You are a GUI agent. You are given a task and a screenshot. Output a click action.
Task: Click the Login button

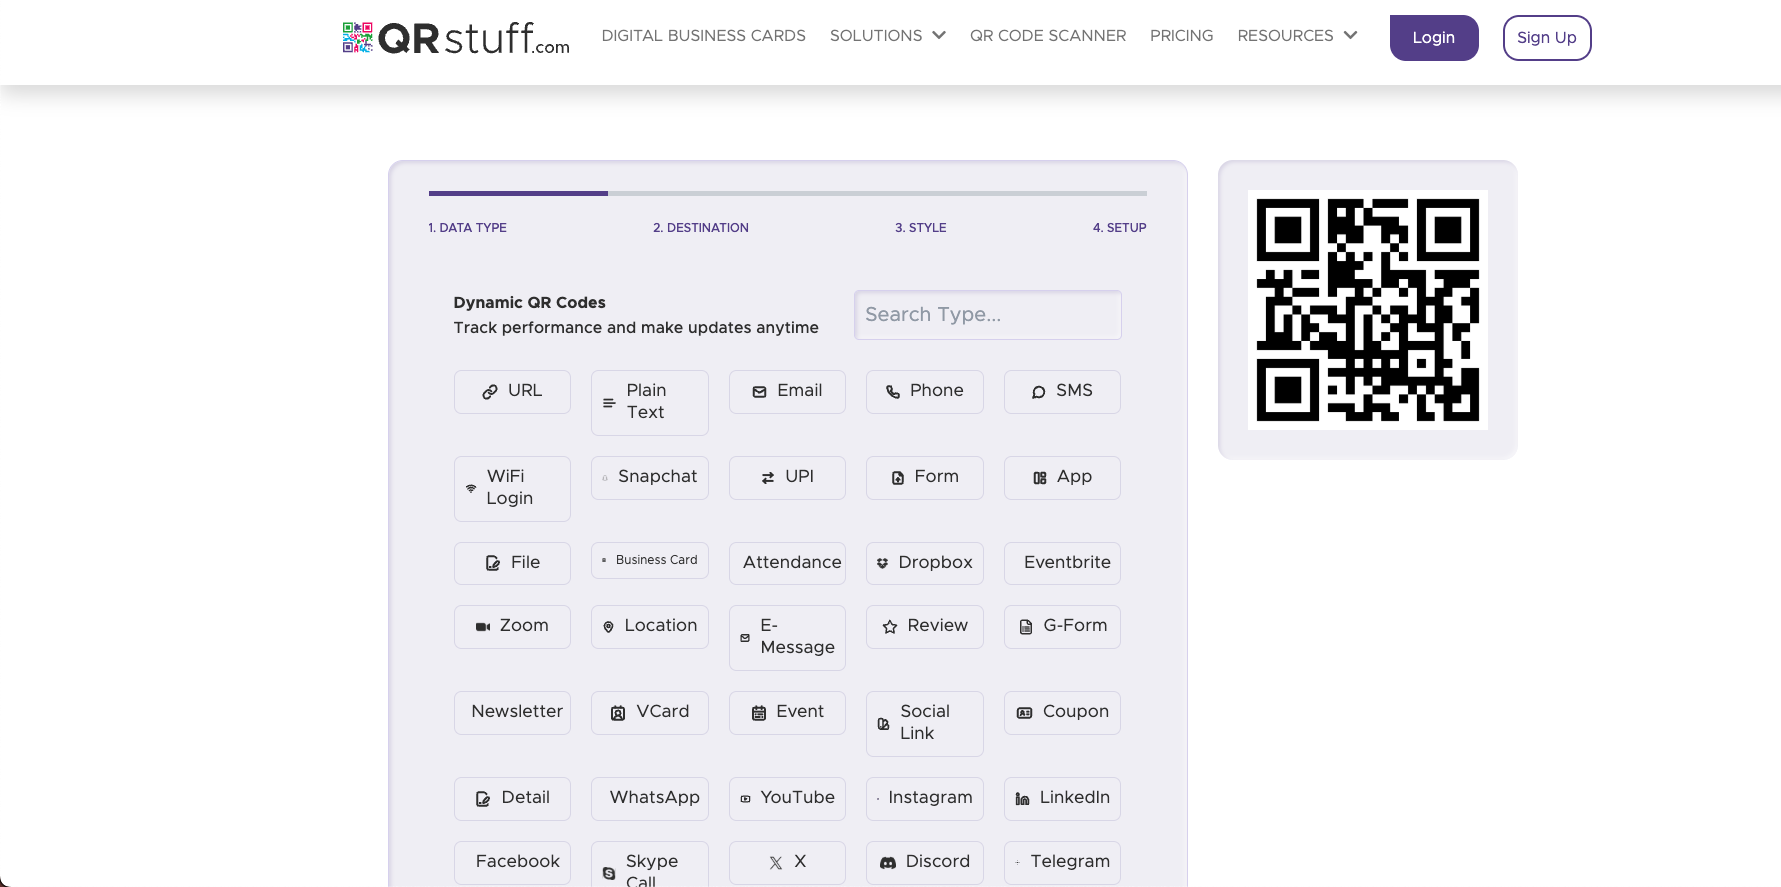coord(1434,38)
